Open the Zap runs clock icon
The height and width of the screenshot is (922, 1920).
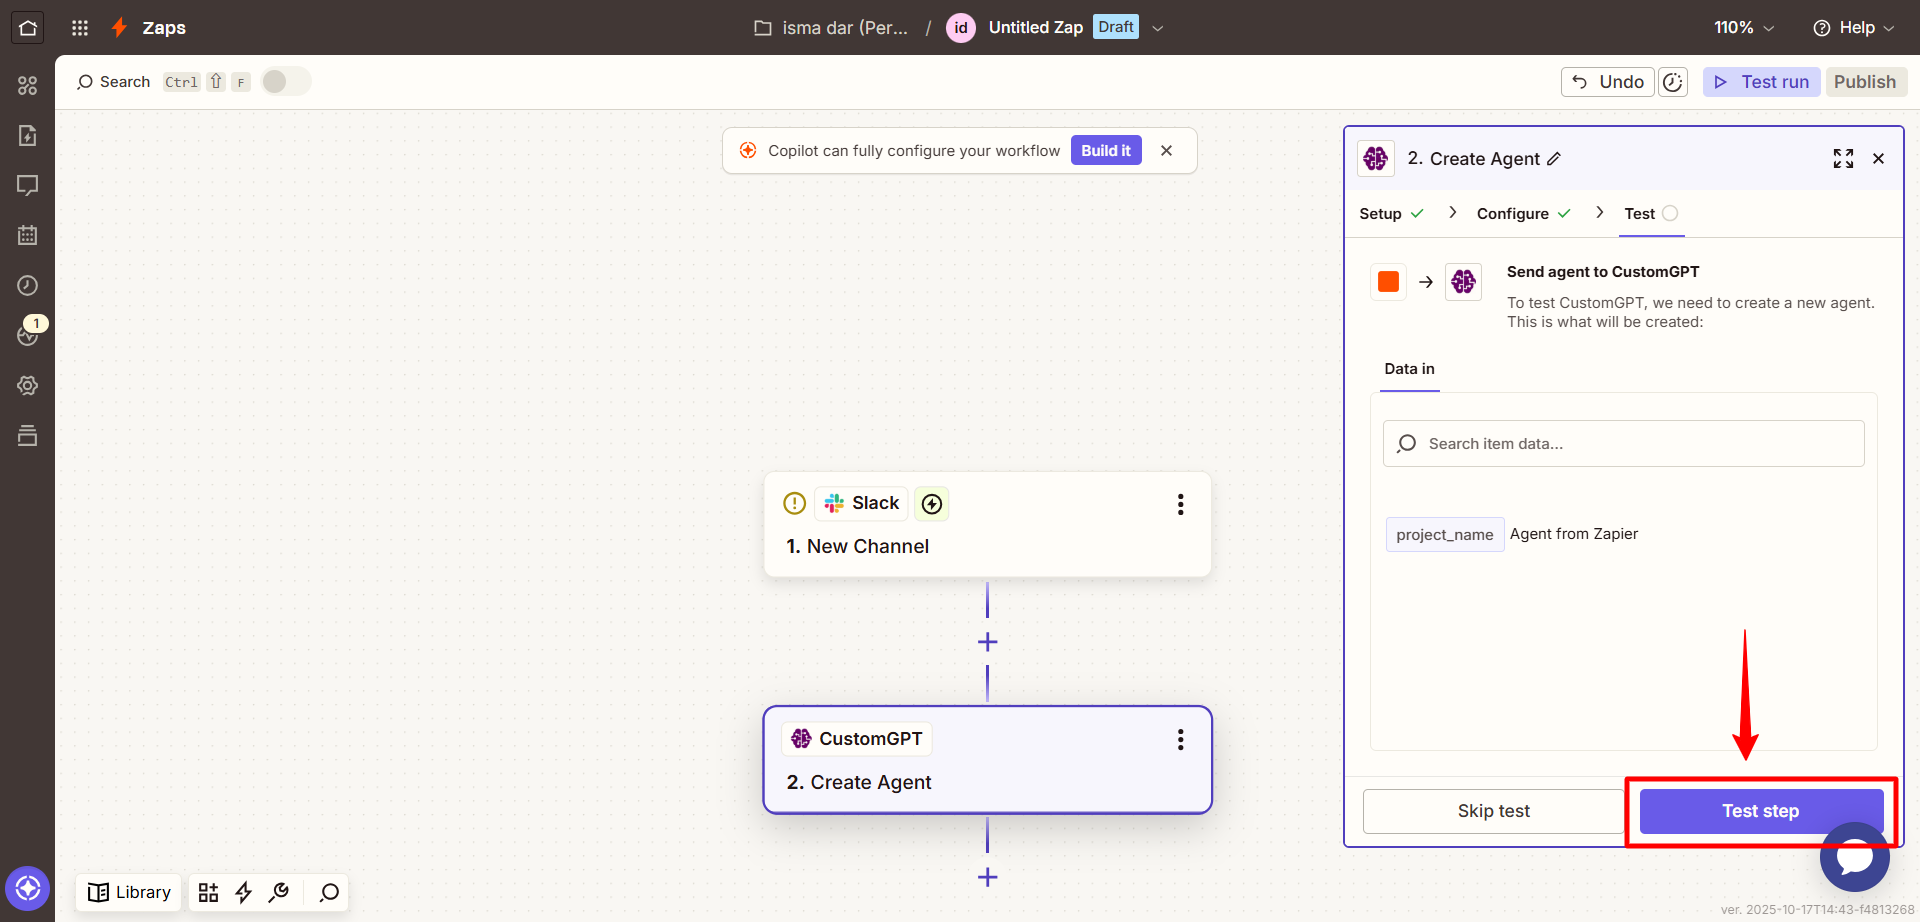click(28, 285)
